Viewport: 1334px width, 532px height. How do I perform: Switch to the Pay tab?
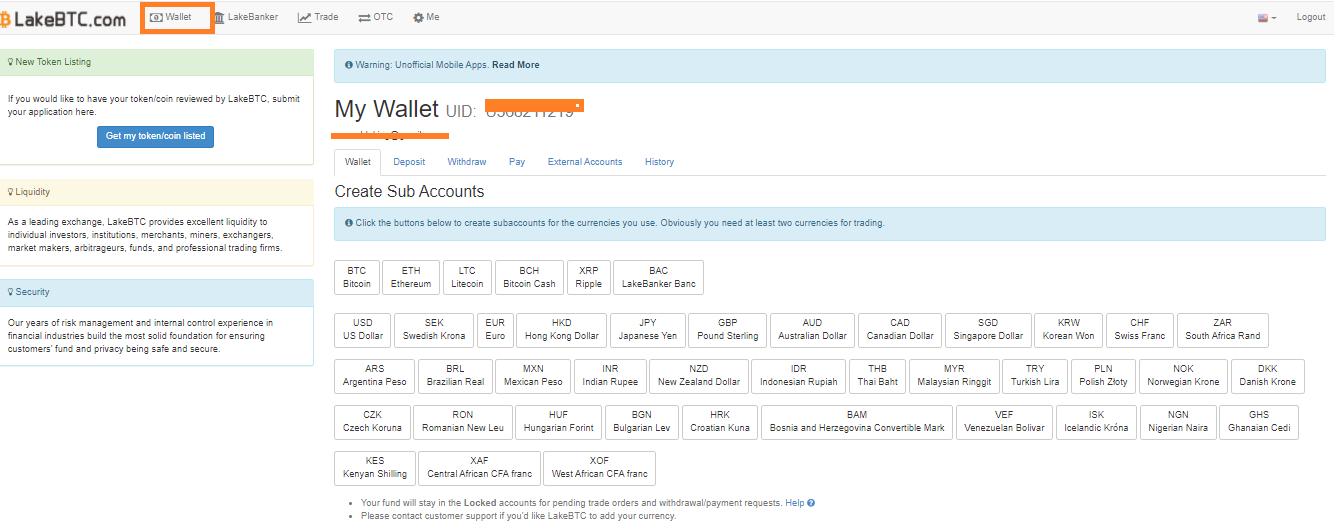pyautogui.click(x=517, y=162)
